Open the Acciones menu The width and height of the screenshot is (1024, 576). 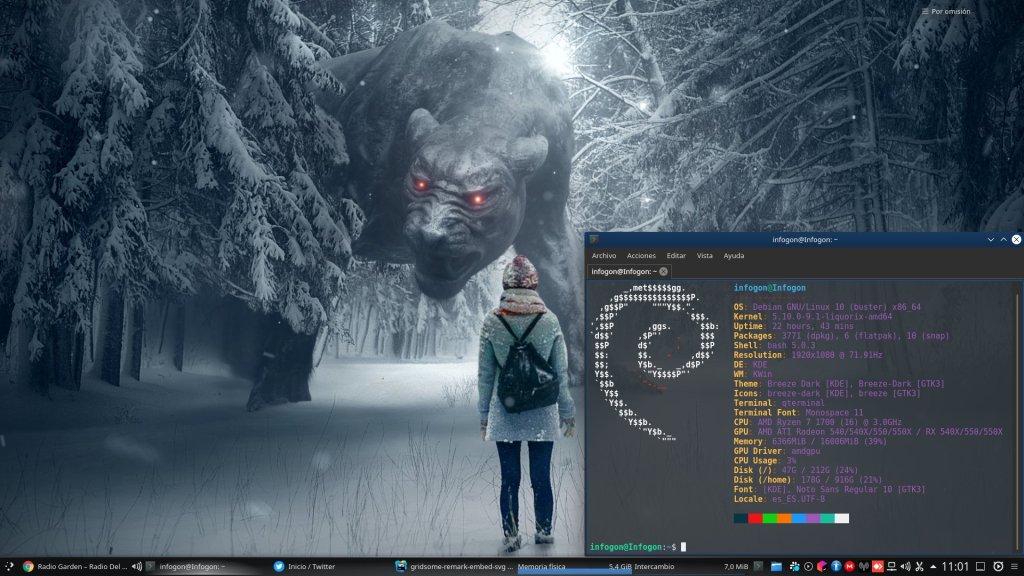tap(641, 256)
